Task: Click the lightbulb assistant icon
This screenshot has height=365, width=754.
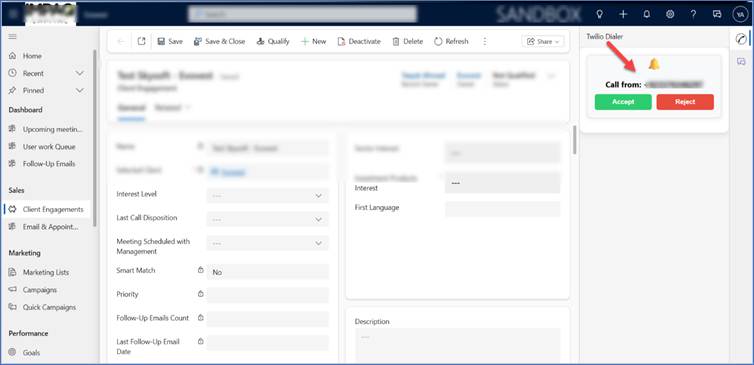Action: [x=599, y=14]
